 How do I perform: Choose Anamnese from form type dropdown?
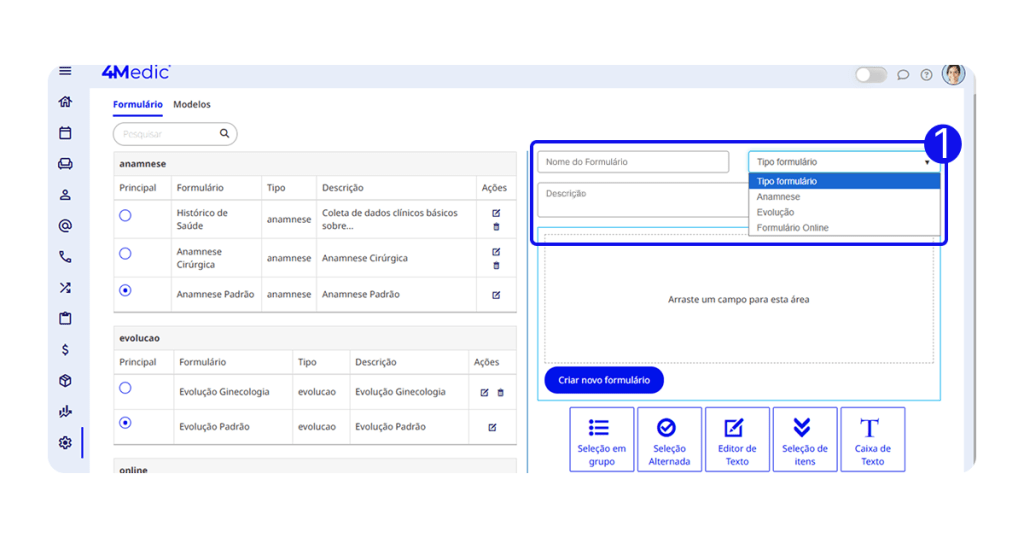click(x=778, y=197)
